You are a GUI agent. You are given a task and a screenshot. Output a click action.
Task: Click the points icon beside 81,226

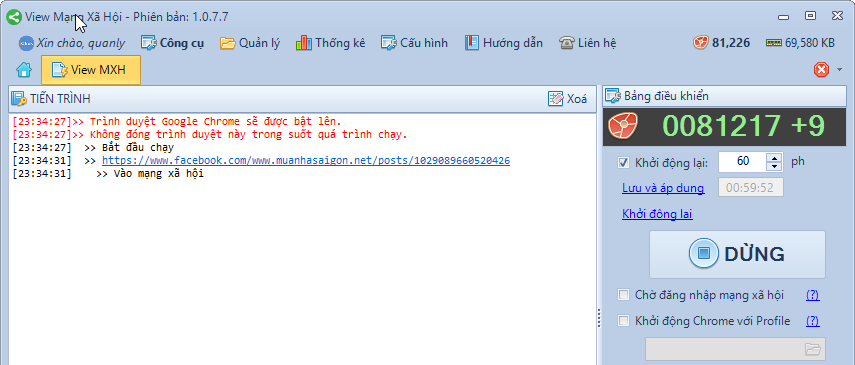701,43
